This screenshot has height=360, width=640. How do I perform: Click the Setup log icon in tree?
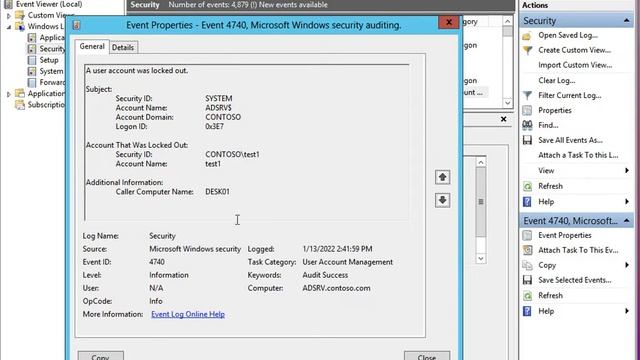pyautogui.click(x=32, y=60)
